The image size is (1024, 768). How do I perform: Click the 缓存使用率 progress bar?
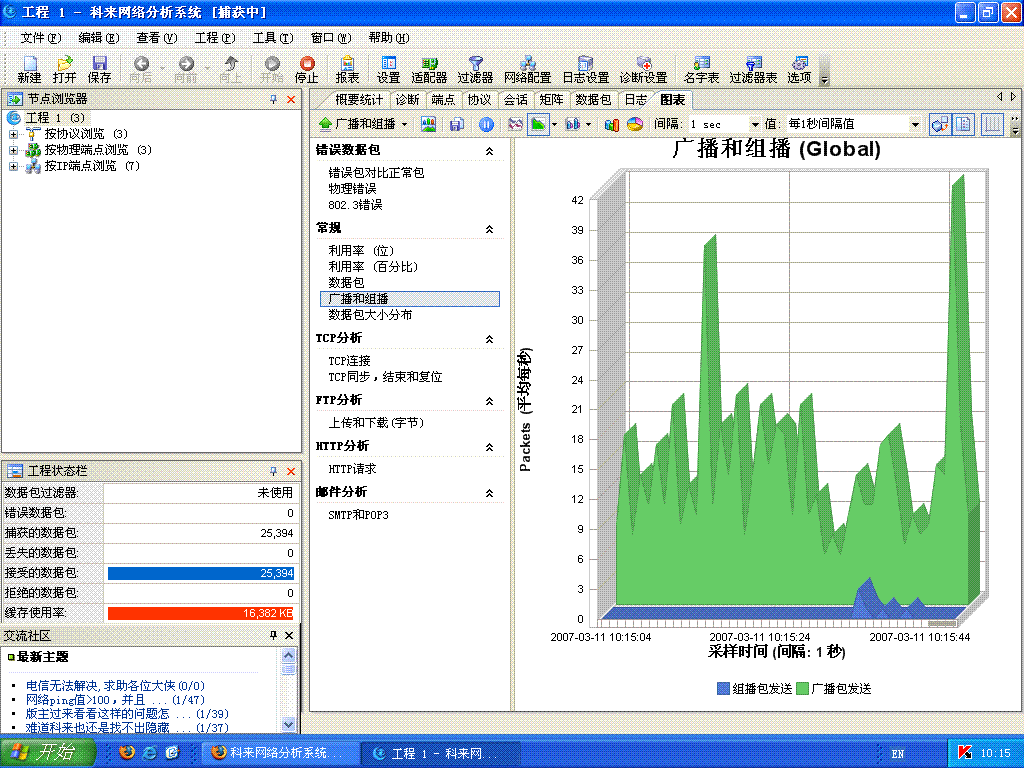coord(200,613)
